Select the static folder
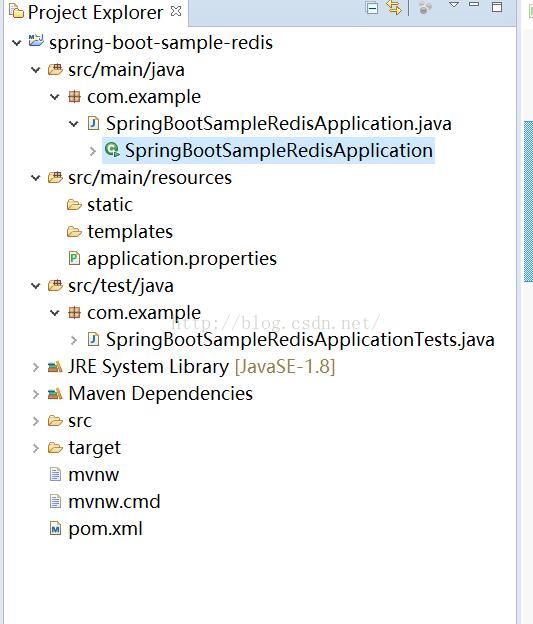 pyautogui.click(x=109, y=205)
